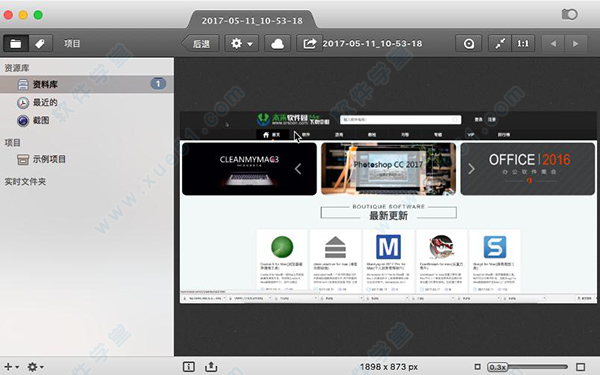Click the zoom slider in bottom bar
Image resolution: width=600 pixels, height=375 pixels.
[x=528, y=367]
